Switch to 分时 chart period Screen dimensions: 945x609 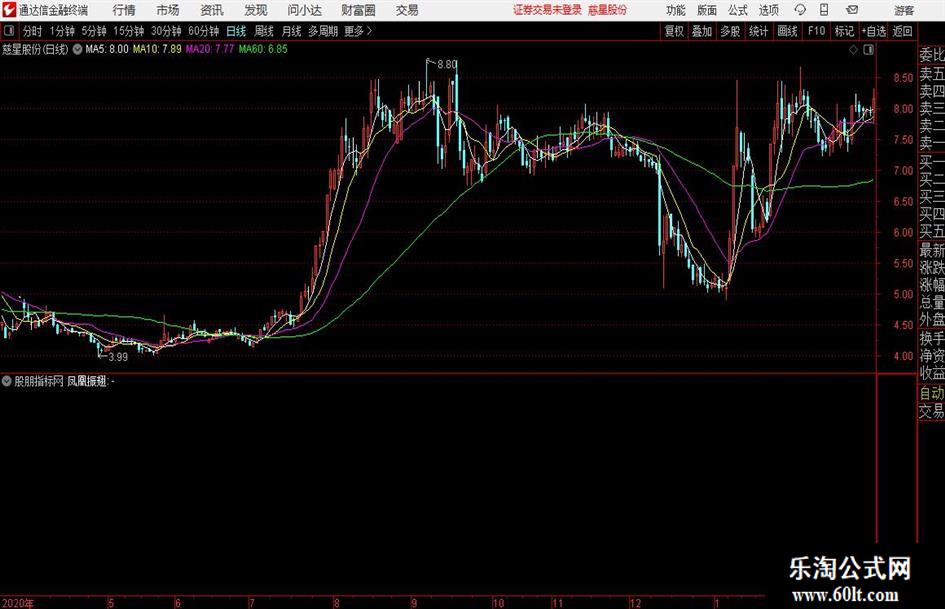coord(33,31)
